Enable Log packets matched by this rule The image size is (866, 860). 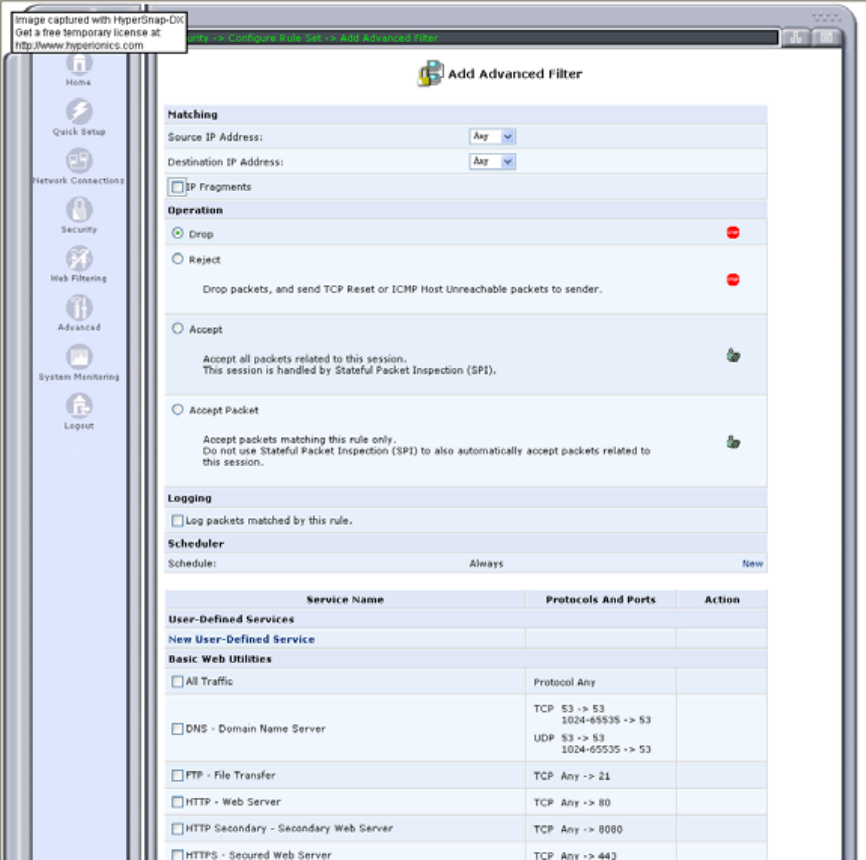tap(177, 520)
